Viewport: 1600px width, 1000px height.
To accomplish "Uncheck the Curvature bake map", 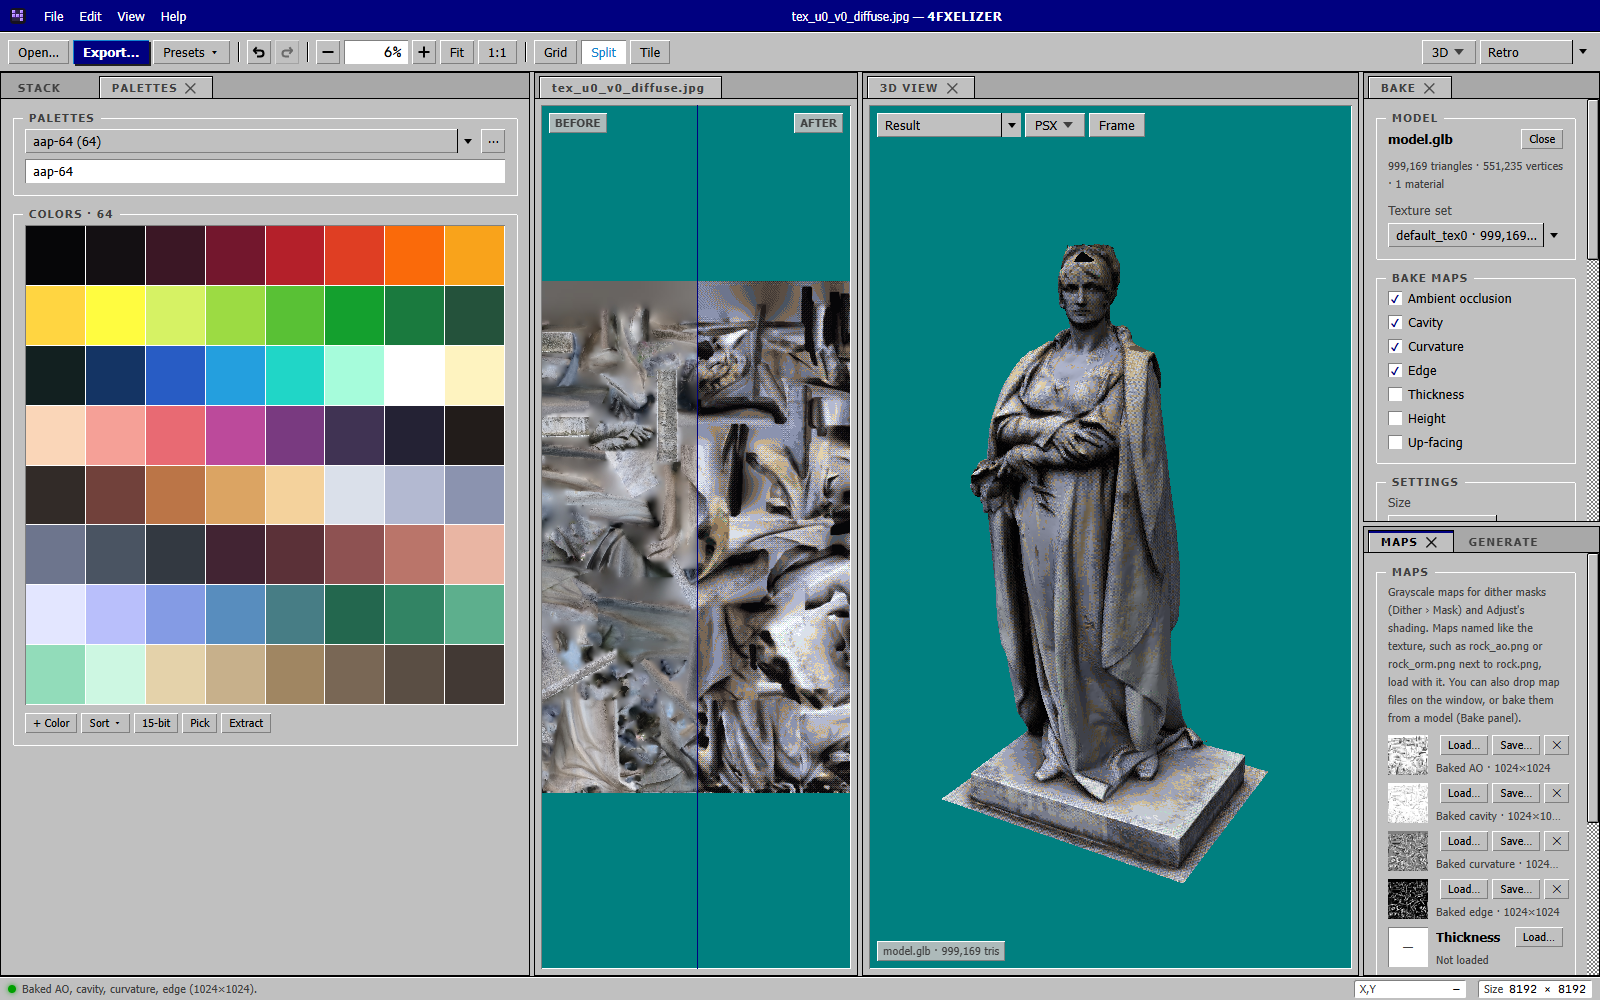I will coord(1395,347).
